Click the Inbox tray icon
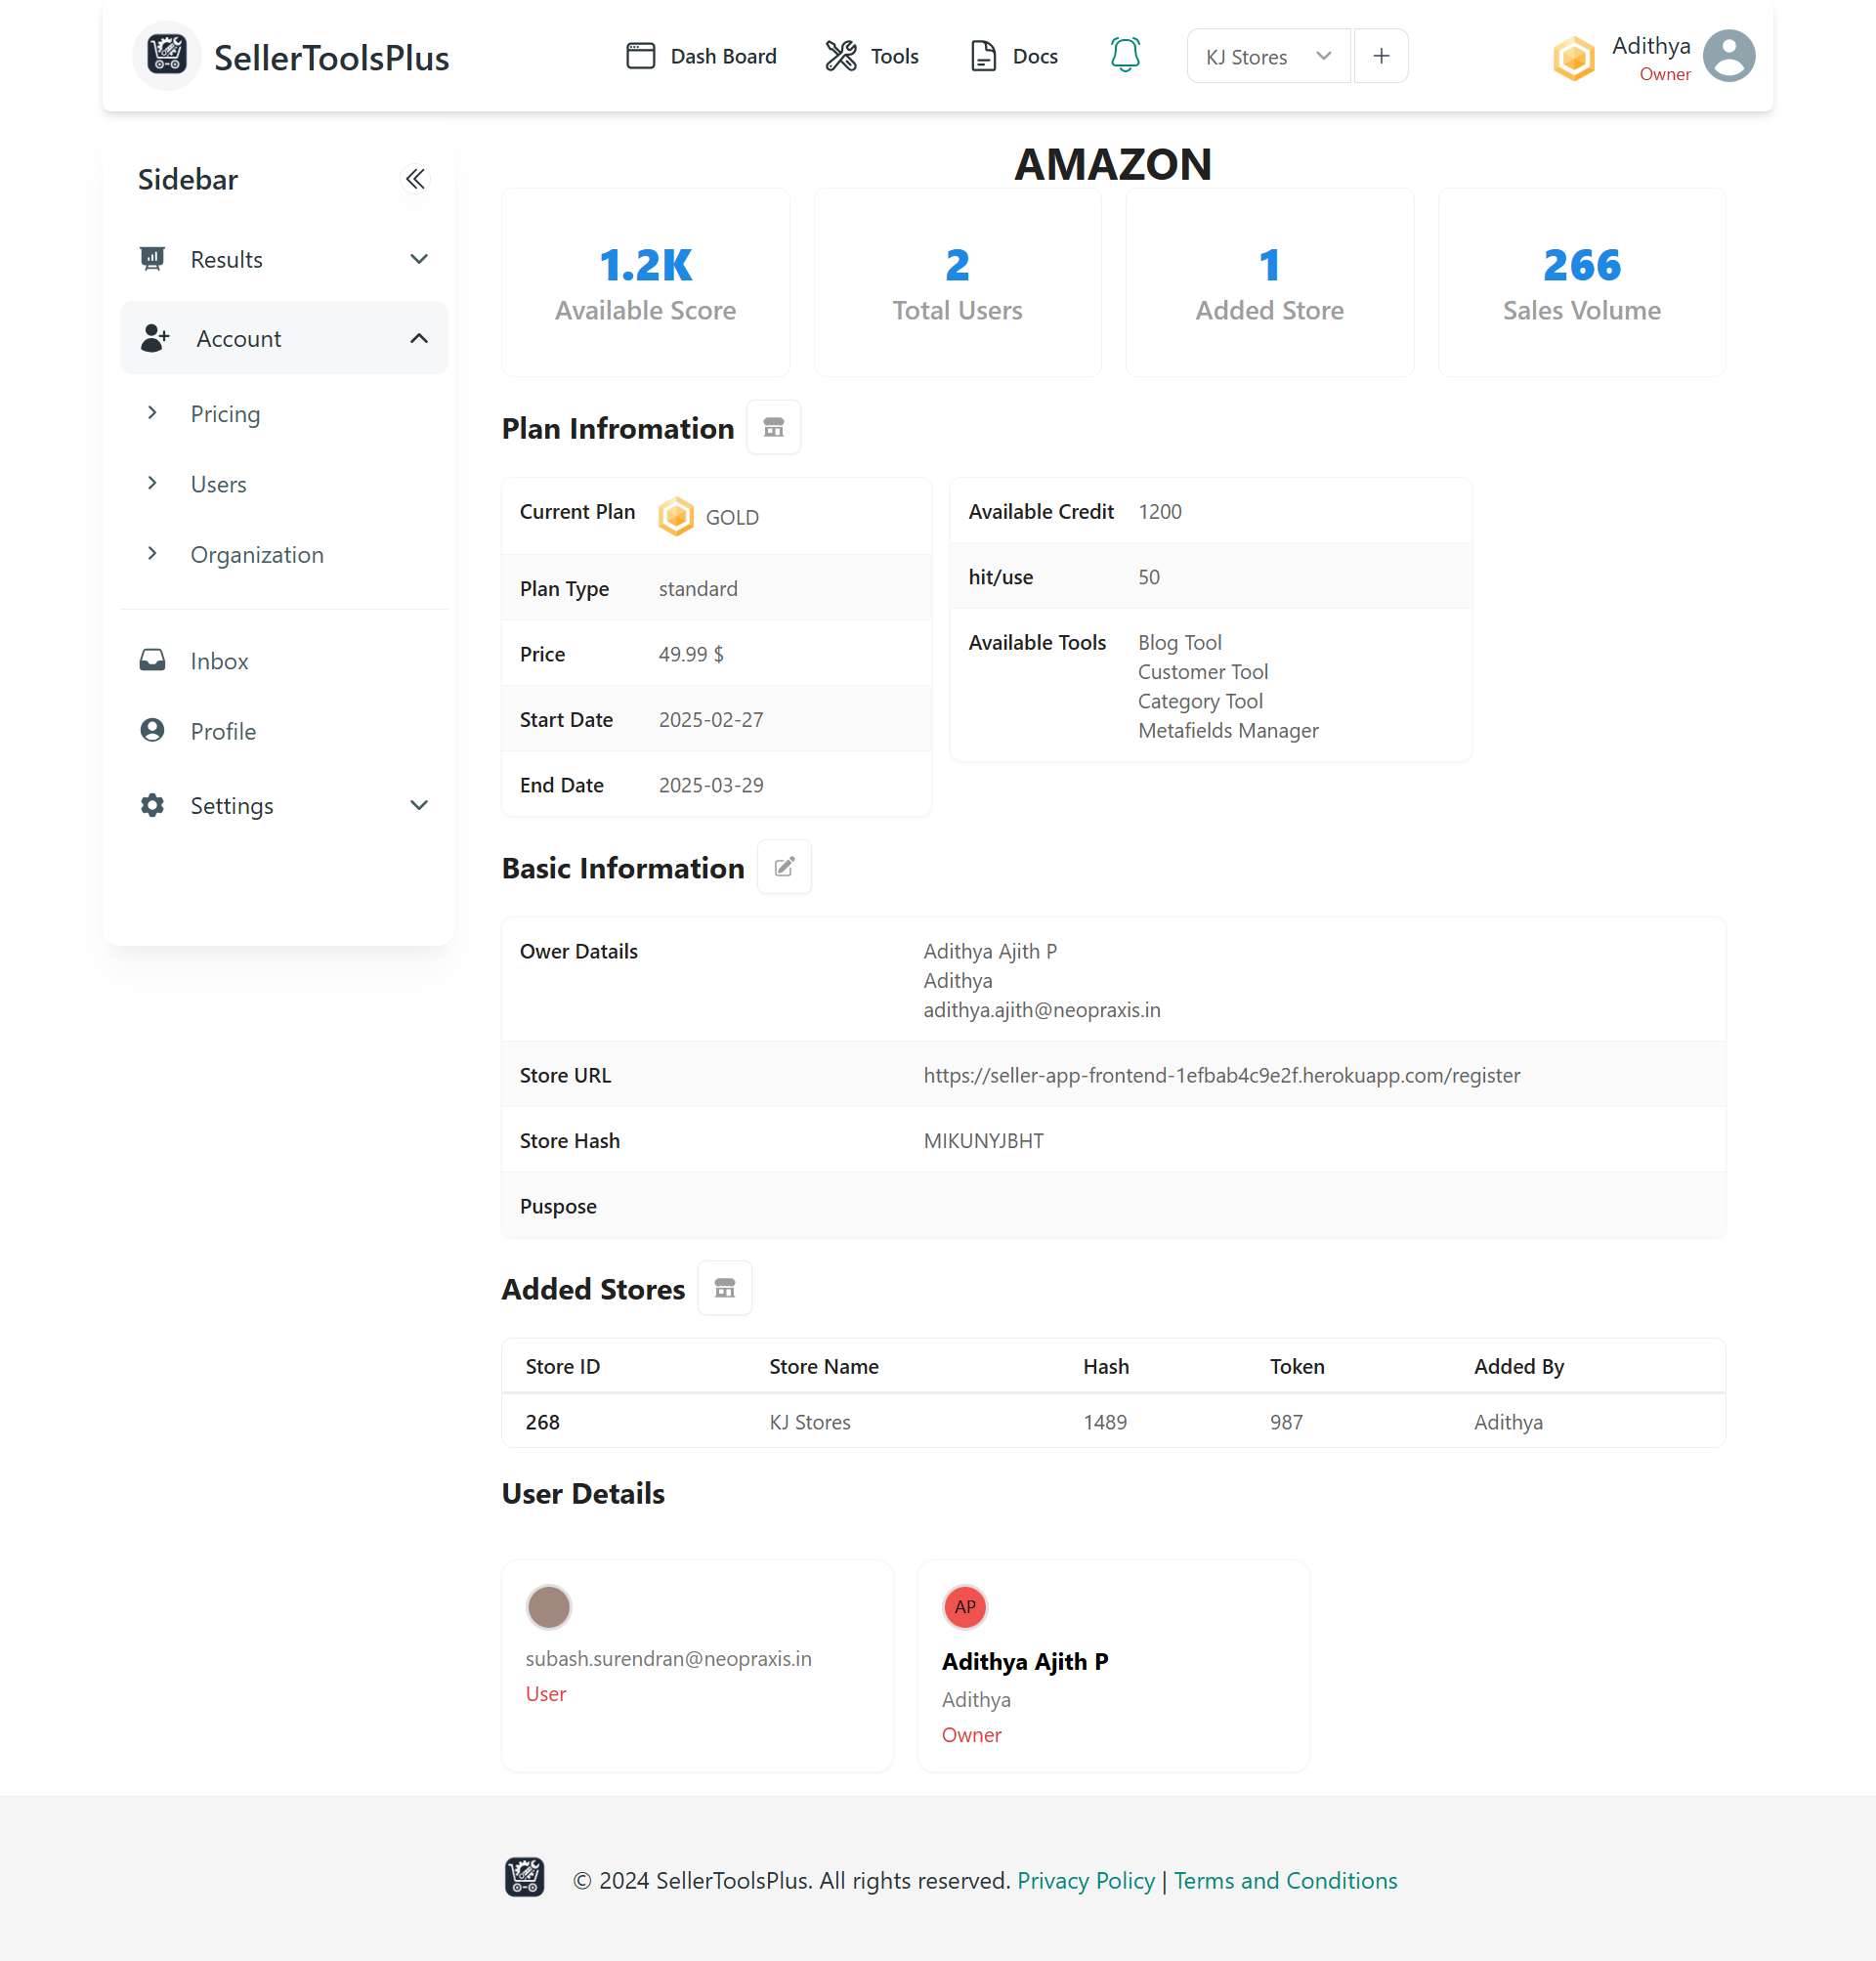 click(152, 660)
